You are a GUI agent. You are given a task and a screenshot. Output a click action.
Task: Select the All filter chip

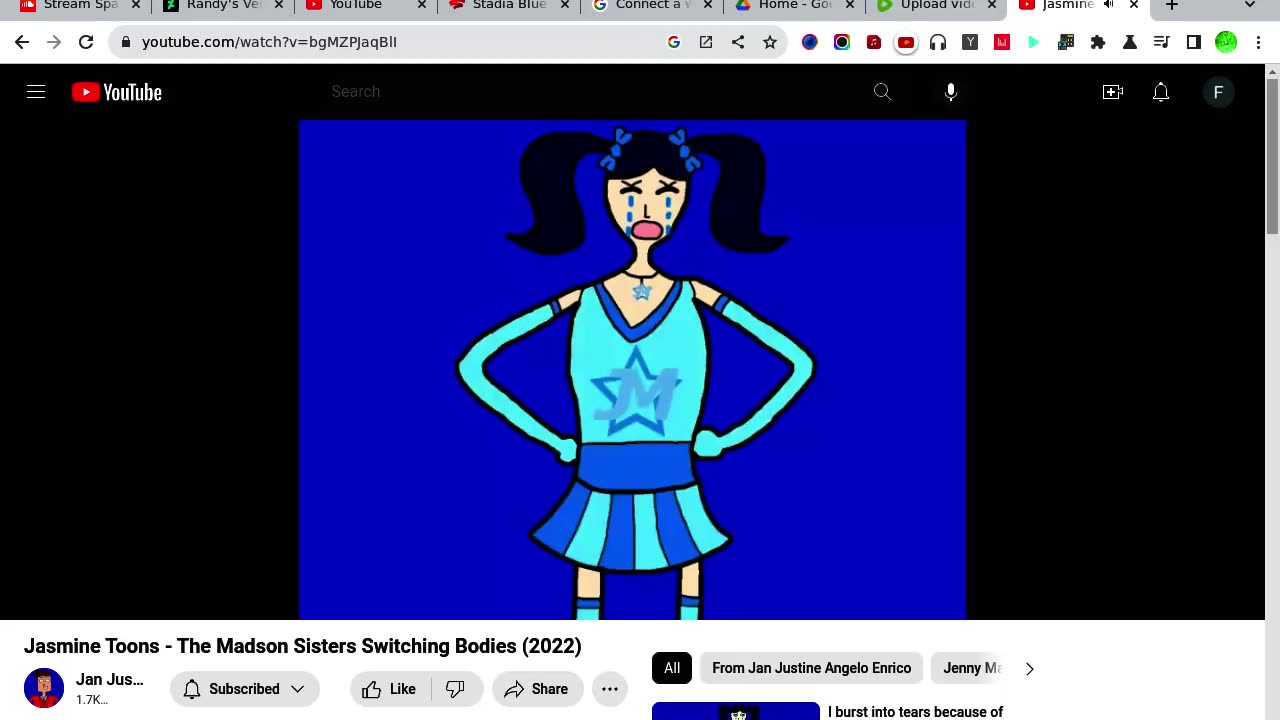672,668
